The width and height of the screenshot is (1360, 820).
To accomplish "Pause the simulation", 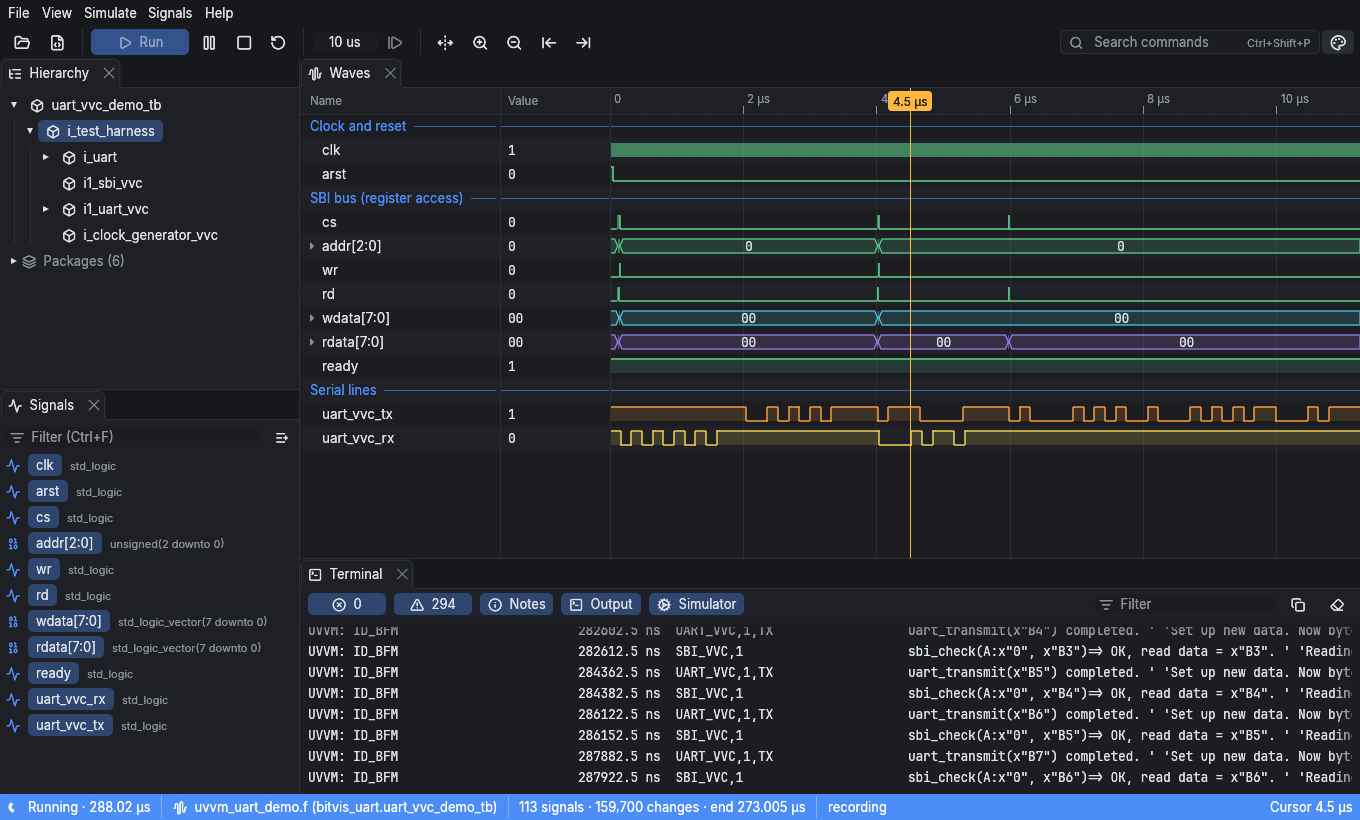I will click(209, 42).
